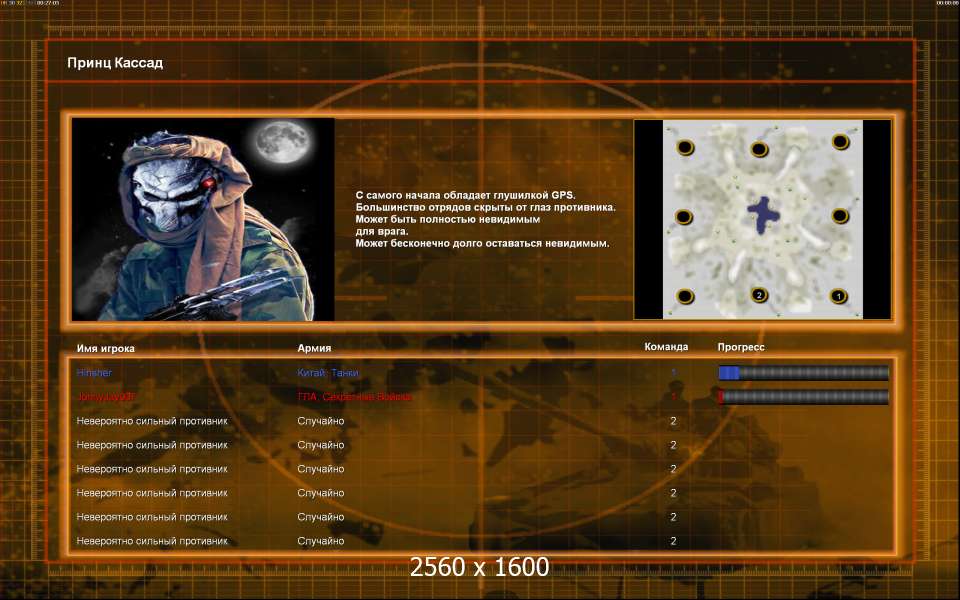This screenshot has height=600, width=960.
Task: Click the blue "Китай: Танки" army text
Action: click(328, 372)
